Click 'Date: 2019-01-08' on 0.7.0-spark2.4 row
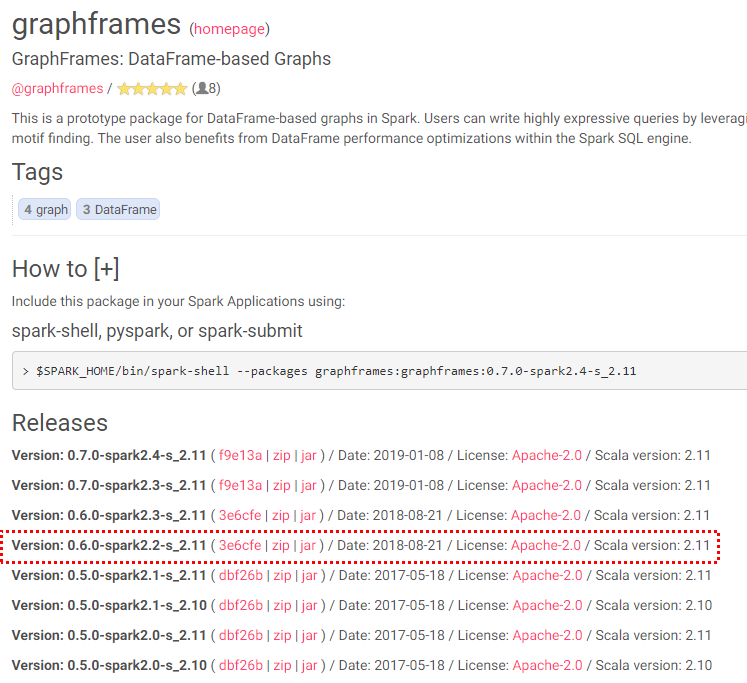The image size is (747, 683). tap(391, 455)
